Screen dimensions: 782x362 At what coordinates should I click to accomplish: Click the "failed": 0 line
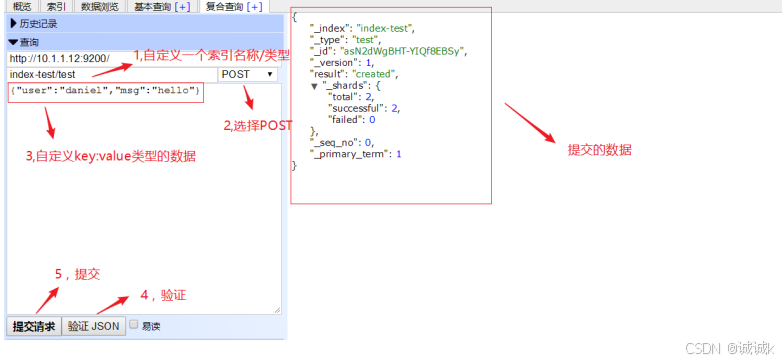(x=351, y=120)
